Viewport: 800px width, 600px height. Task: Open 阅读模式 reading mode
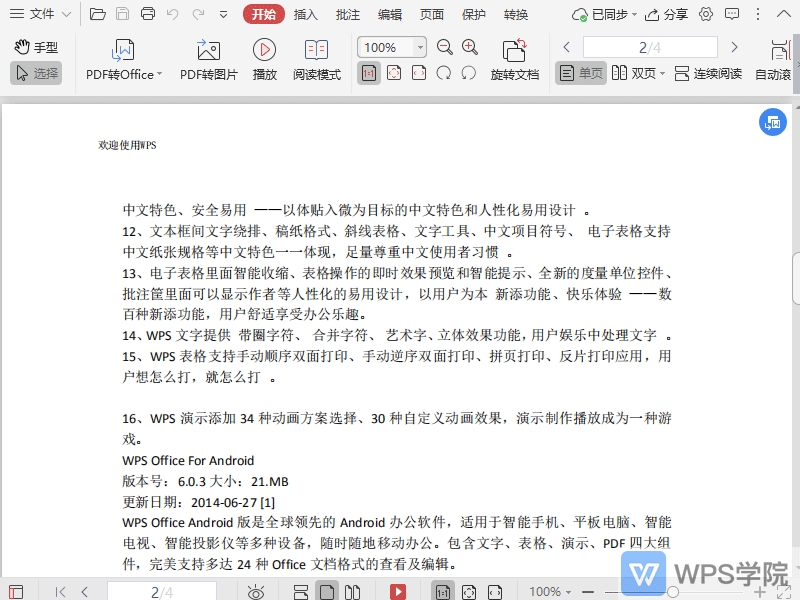pyautogui.click(x=316, y=50)
